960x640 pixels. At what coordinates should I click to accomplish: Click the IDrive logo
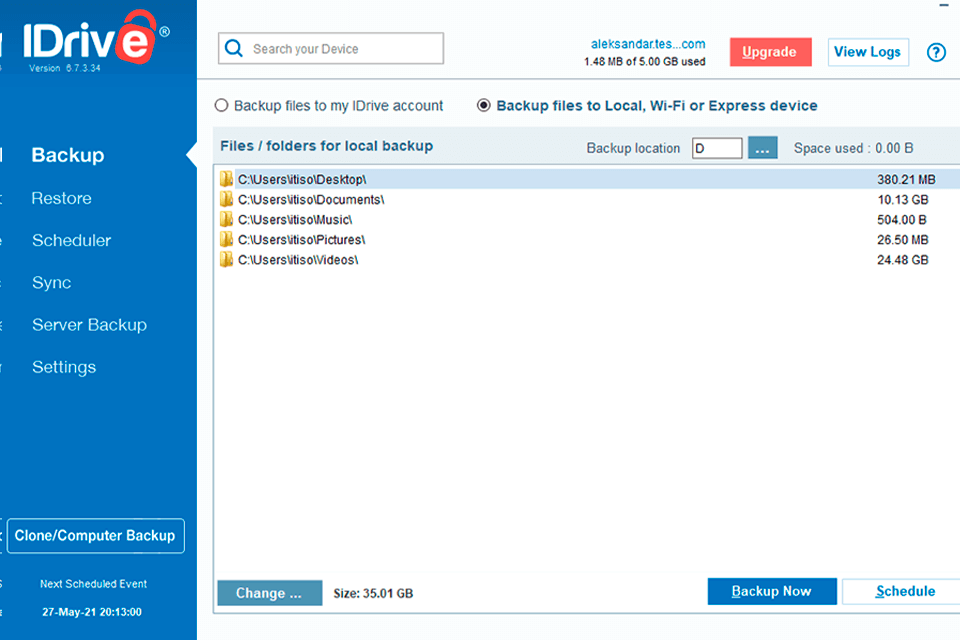[96, 37]
